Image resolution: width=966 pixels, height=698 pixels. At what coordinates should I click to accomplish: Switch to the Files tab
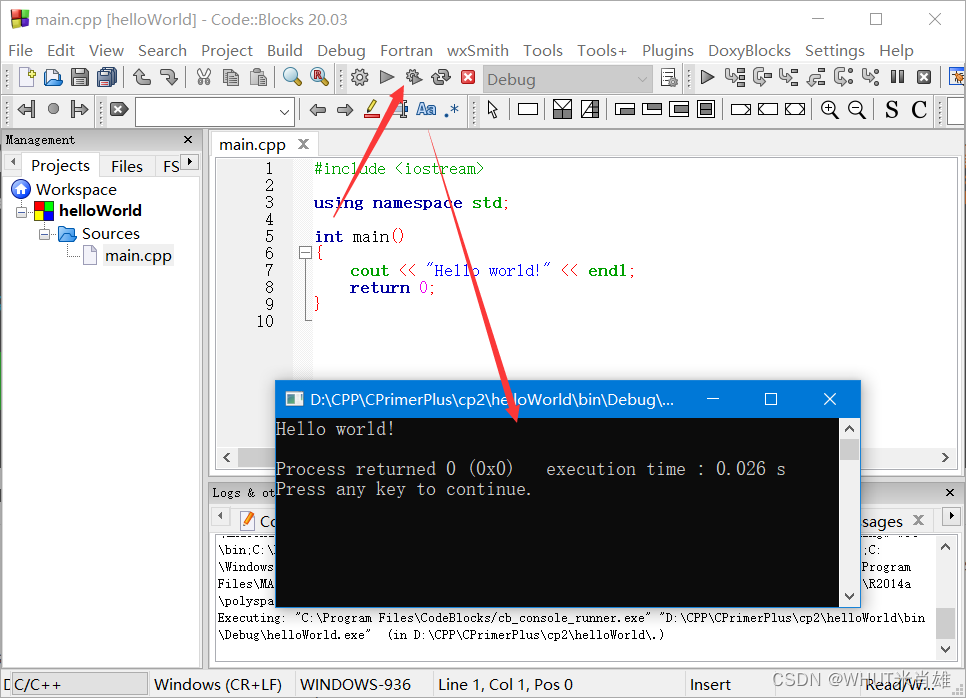[127, 166]
